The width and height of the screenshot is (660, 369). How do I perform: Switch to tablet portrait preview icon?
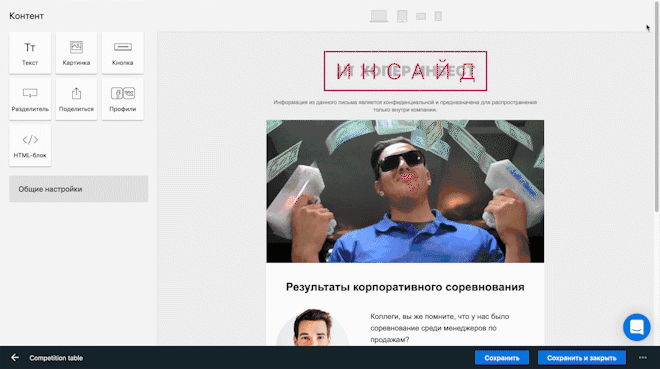pyautogui.click(x=402, y=16)
